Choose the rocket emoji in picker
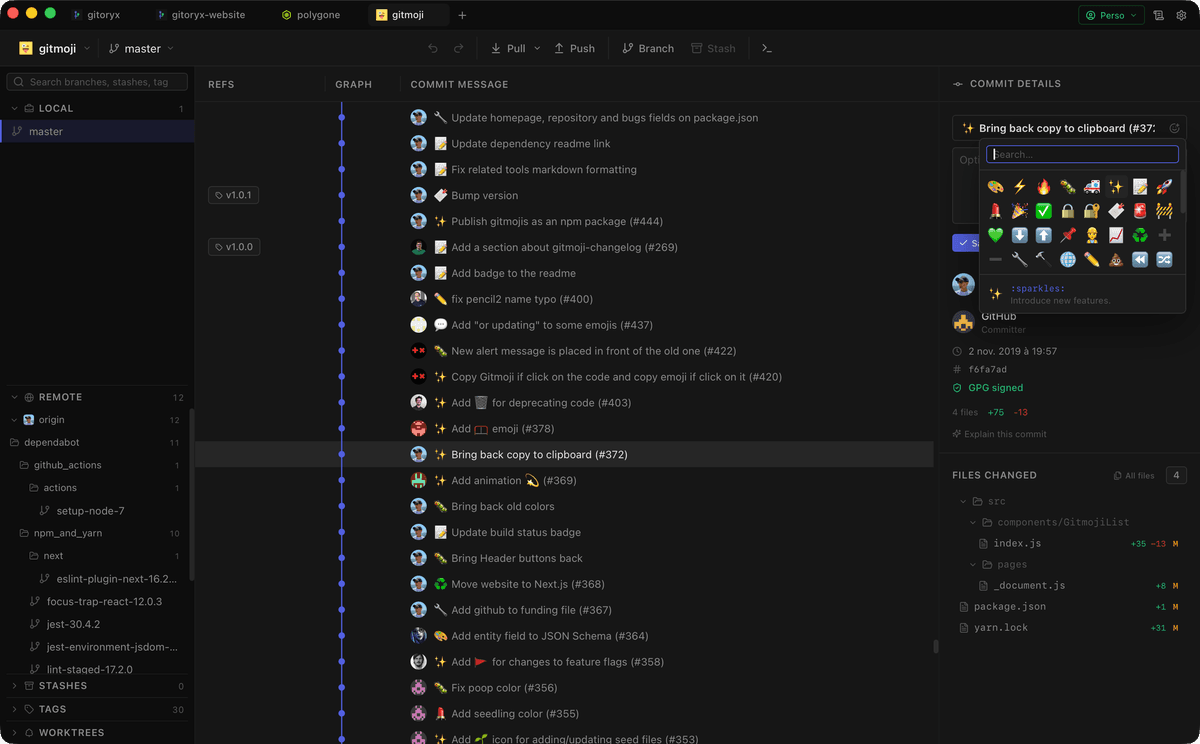The height and width of the screenshot is (744, 1200). tap(1164, 187)
